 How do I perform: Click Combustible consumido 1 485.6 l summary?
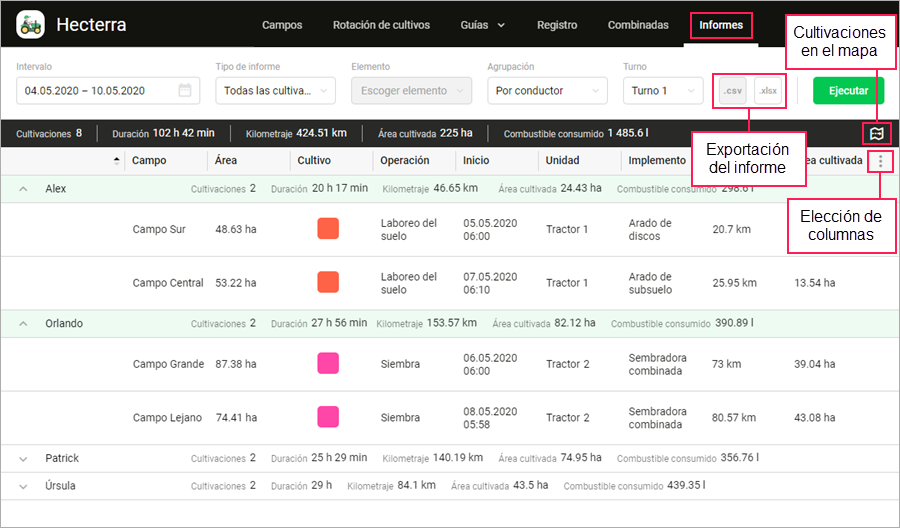pyautogui.click(x=576, y=133)
